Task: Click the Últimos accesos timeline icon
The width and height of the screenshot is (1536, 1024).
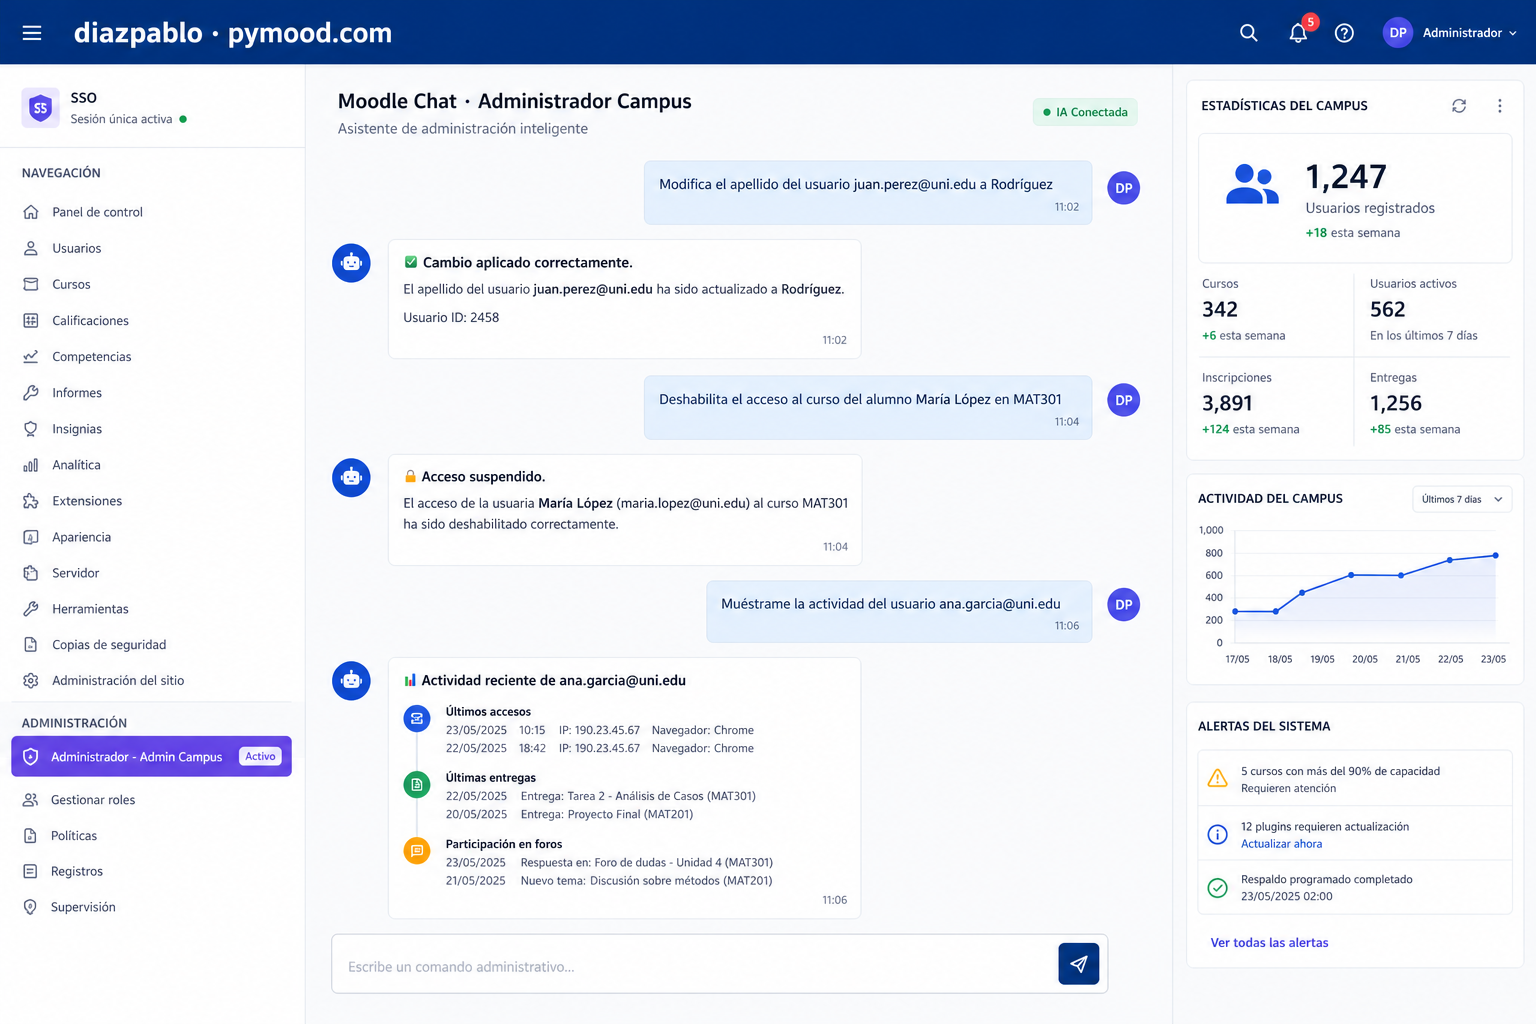Action: pyautogui.click(x=417, y=719)
